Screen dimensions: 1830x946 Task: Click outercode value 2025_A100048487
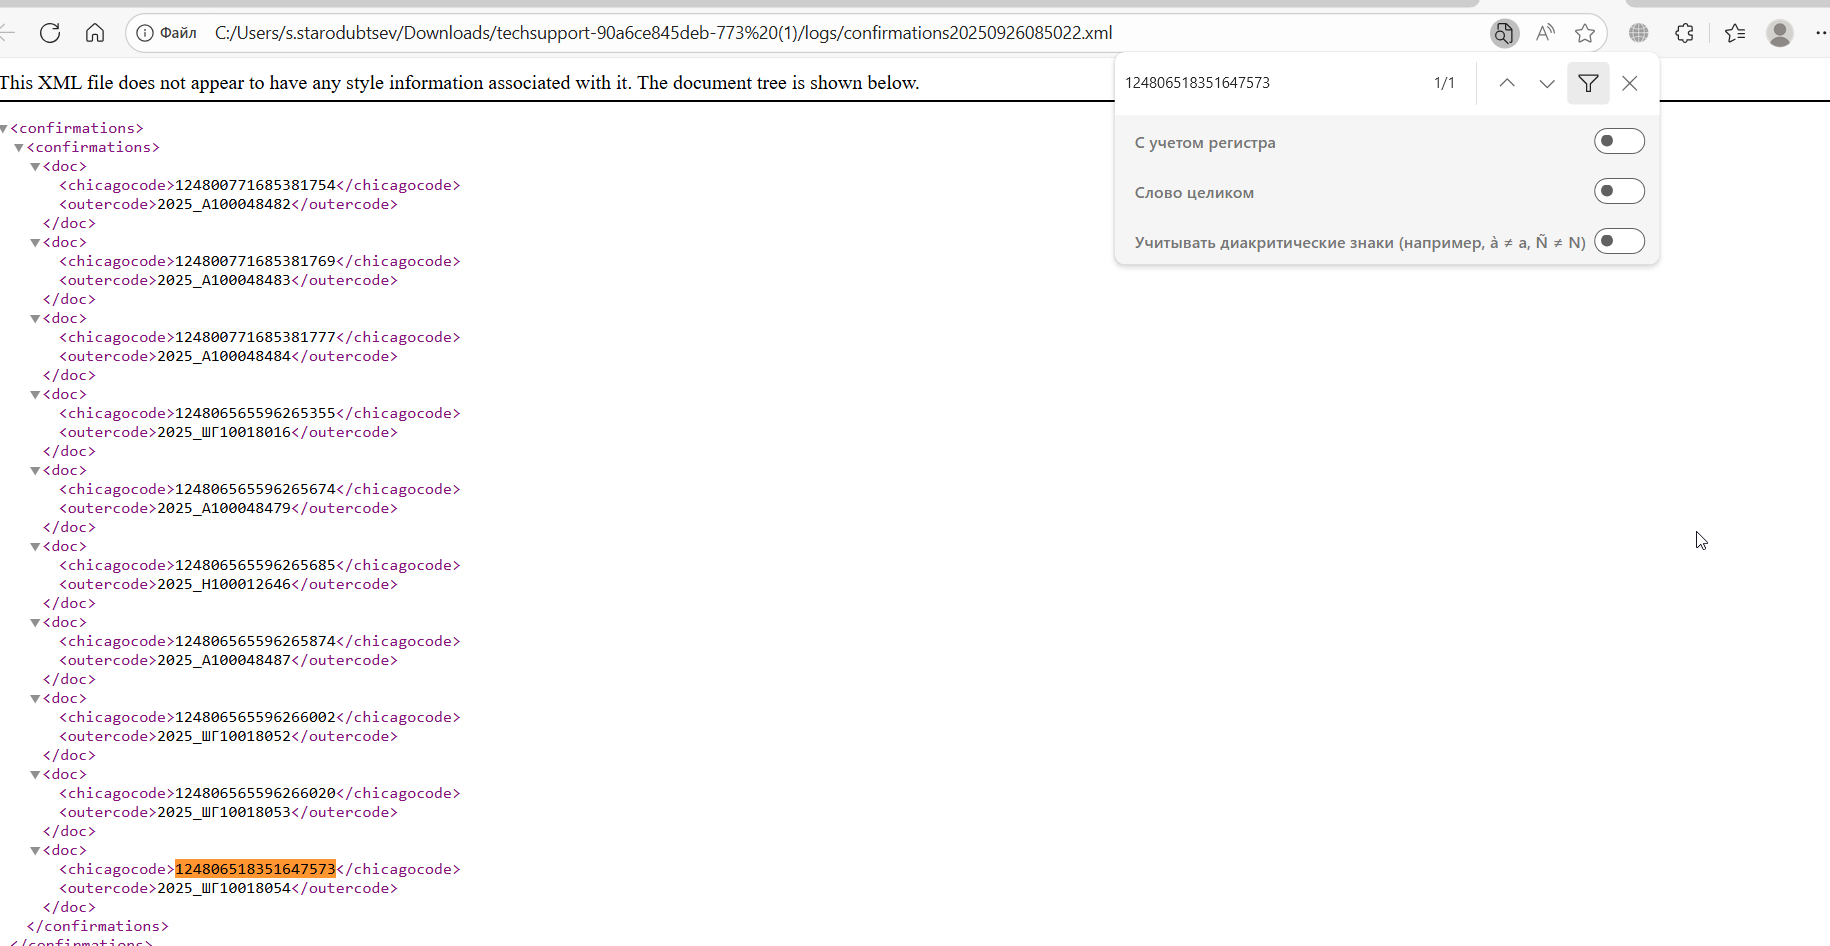(224, 660)
